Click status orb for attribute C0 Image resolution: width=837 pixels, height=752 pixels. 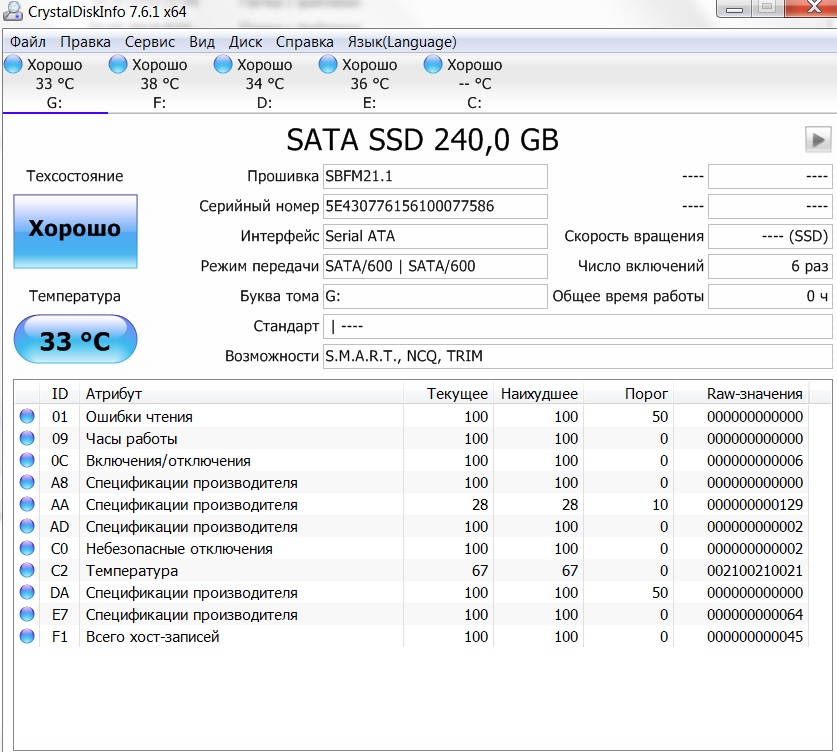pyautogui.click(x=27, y=548)
